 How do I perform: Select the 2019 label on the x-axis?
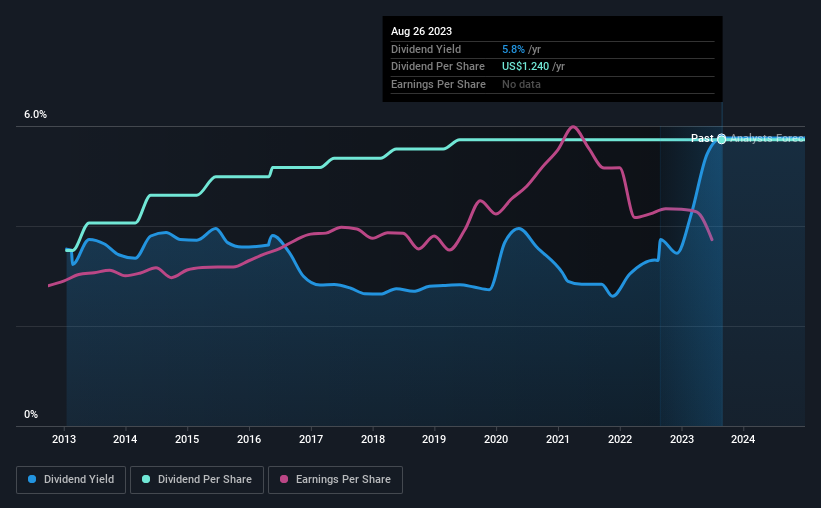434,439
